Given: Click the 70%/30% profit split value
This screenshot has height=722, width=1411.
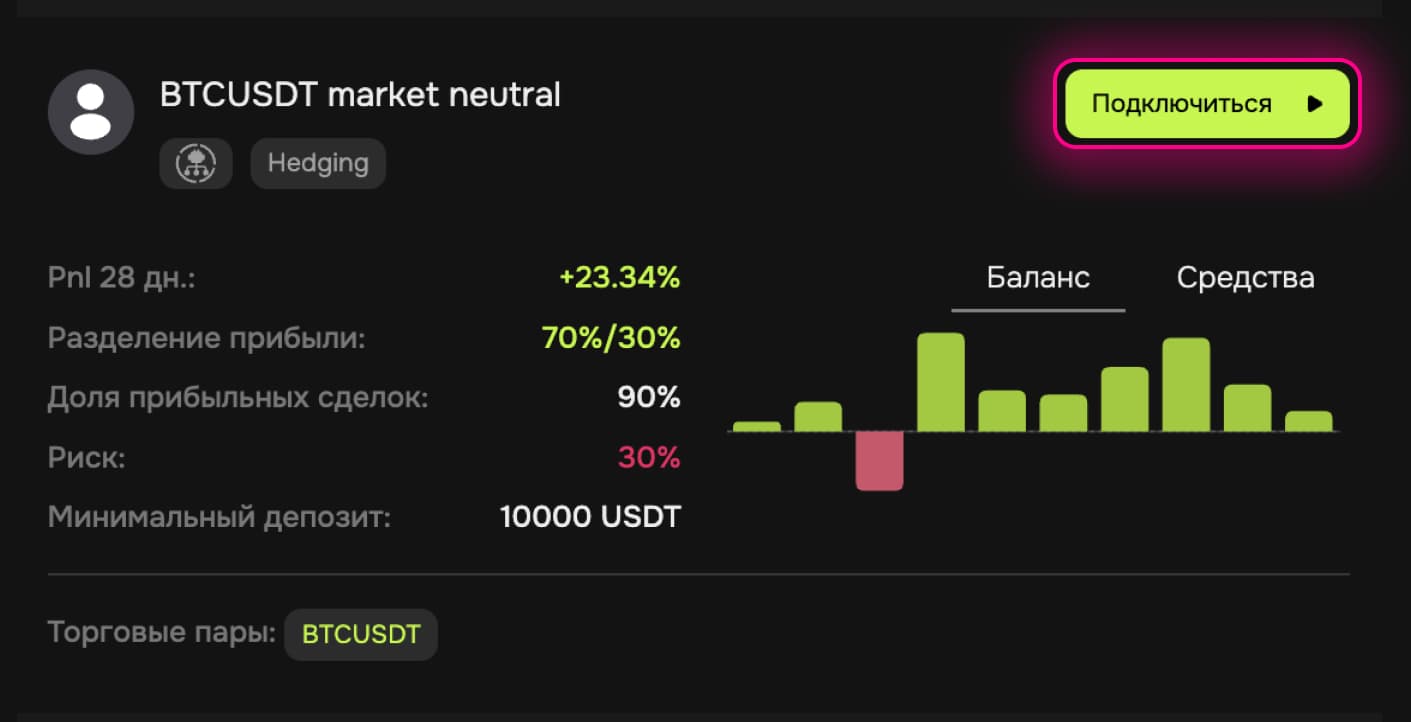Looking at the screenshot, I should pyautogui.click(x=610, y=338).
